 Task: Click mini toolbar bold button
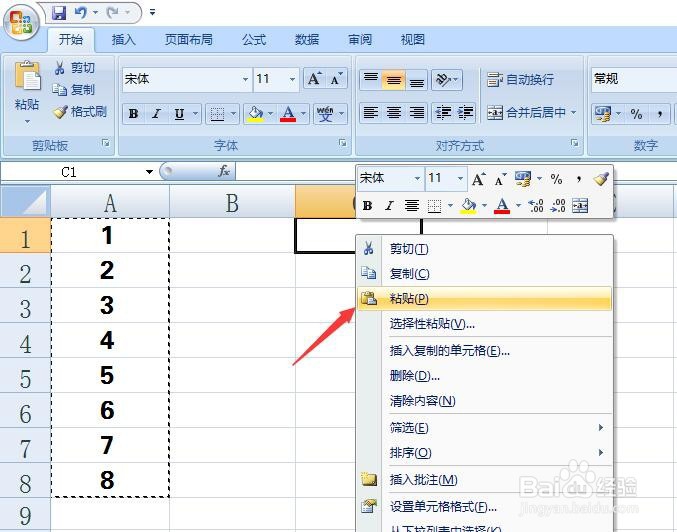click(367, 206)
